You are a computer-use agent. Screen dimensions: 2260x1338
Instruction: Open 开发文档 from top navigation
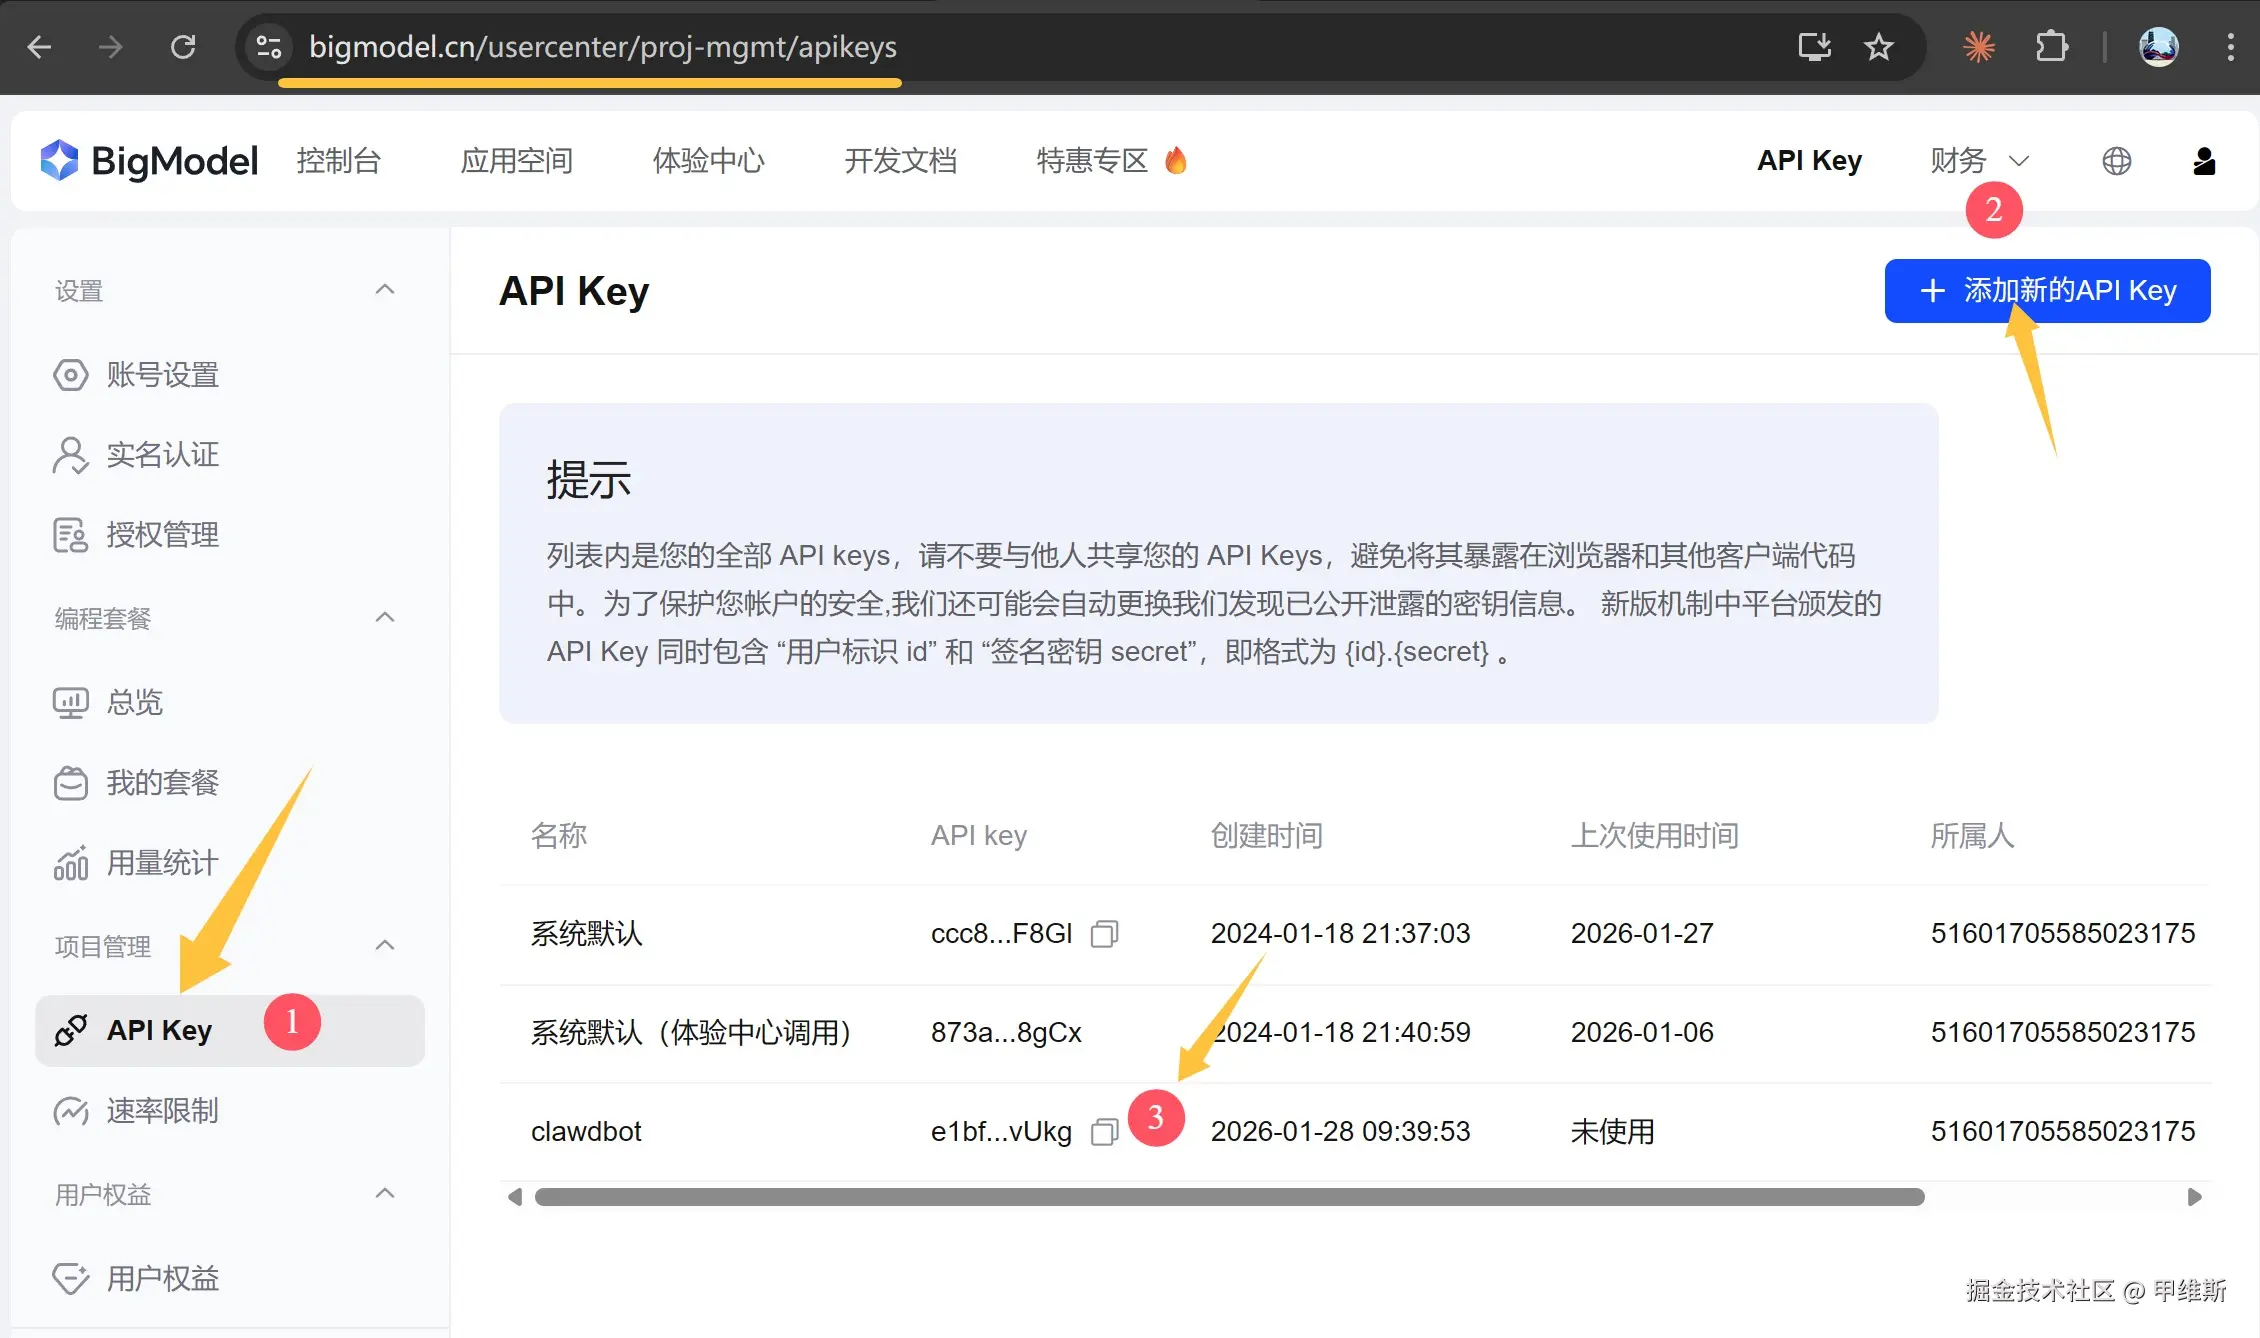click(900, 161)
